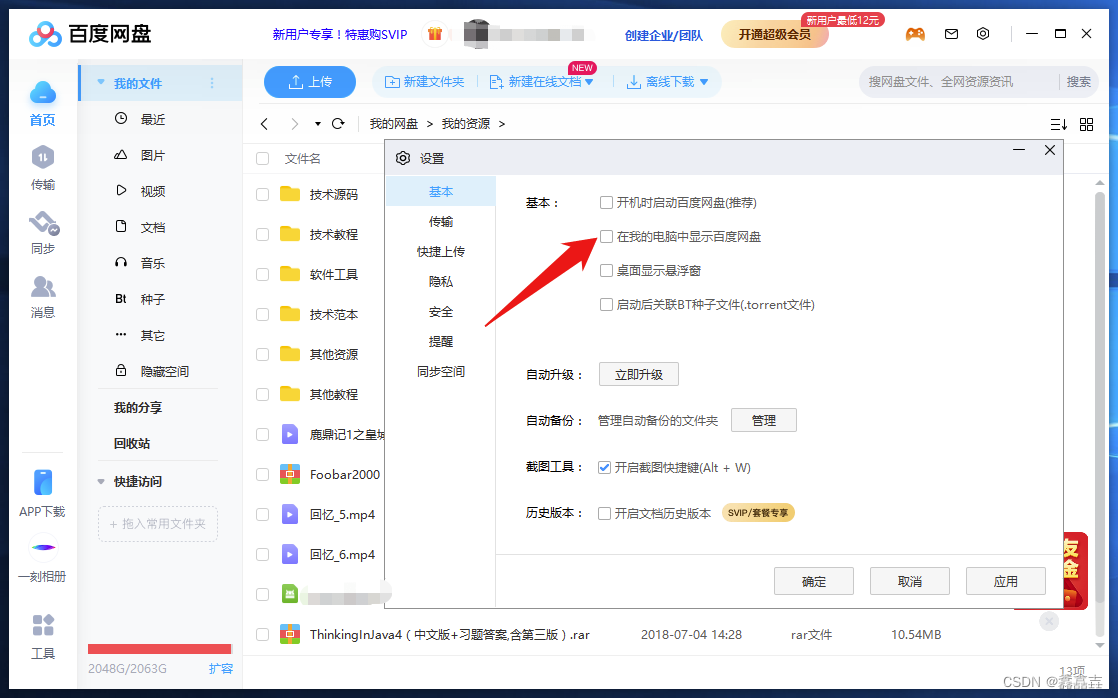Click the breadcrumb arrow after 我的资源
The width and height of the screenshot is (1118, 698).
[x=502, y=124]
